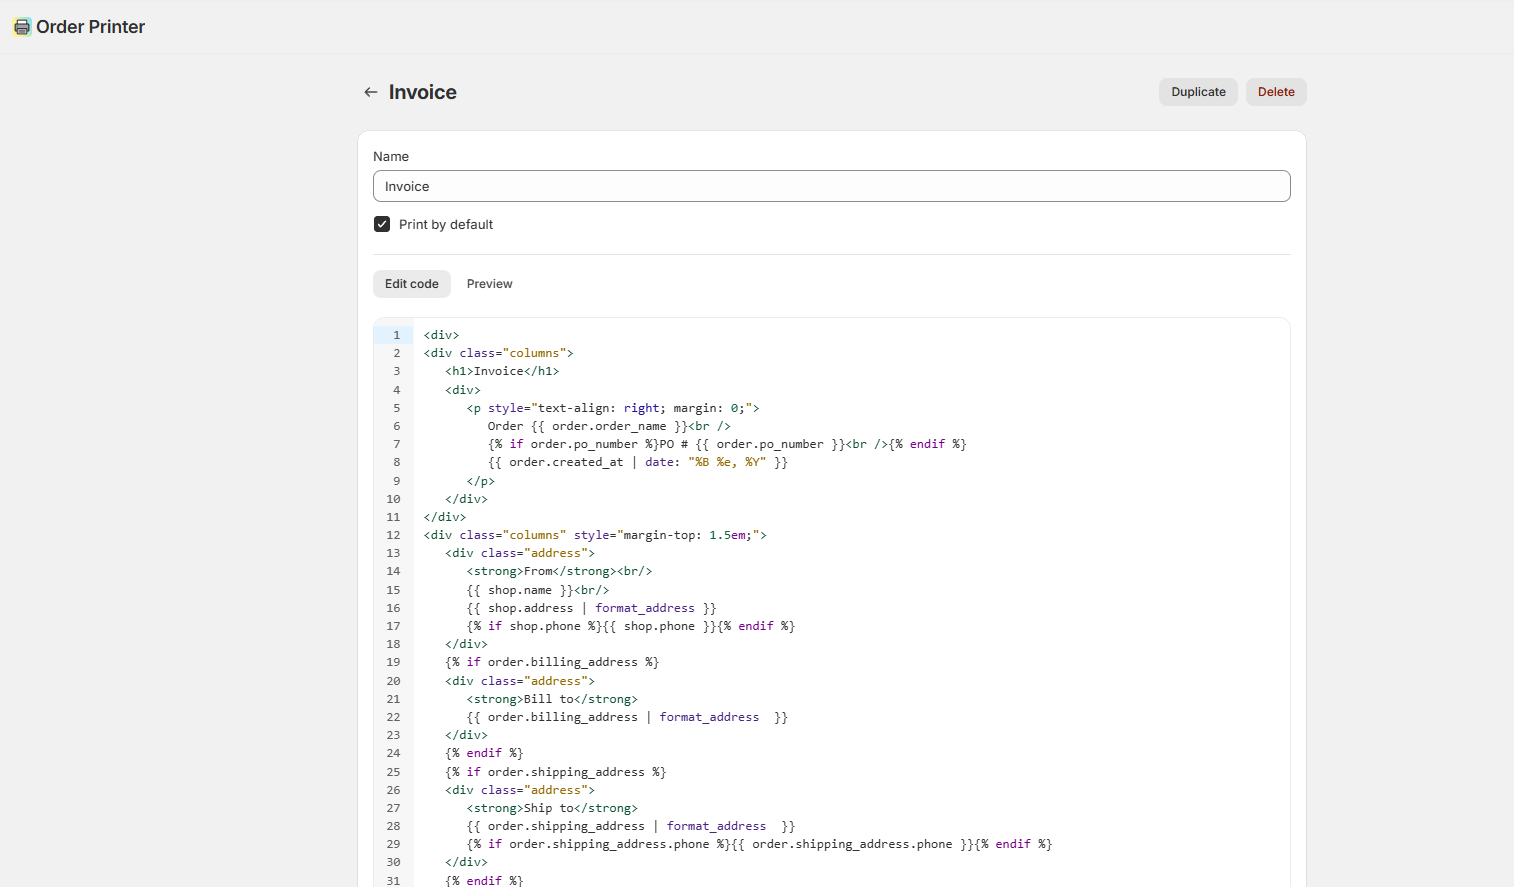Set cursor on the shop.name code line

(x=537, y=590)
